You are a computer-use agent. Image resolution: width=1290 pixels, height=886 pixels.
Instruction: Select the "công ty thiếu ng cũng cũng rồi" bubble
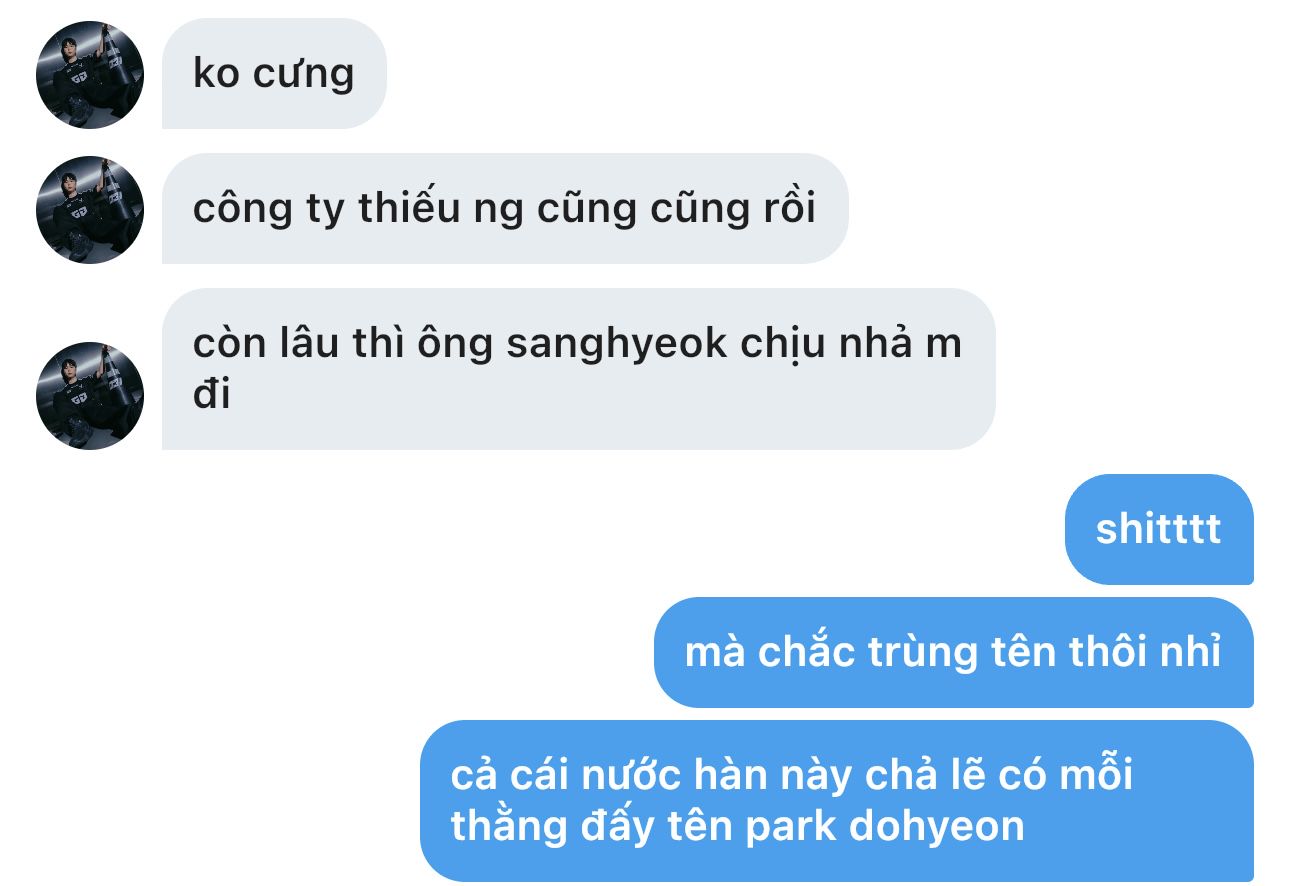point(505,209)
